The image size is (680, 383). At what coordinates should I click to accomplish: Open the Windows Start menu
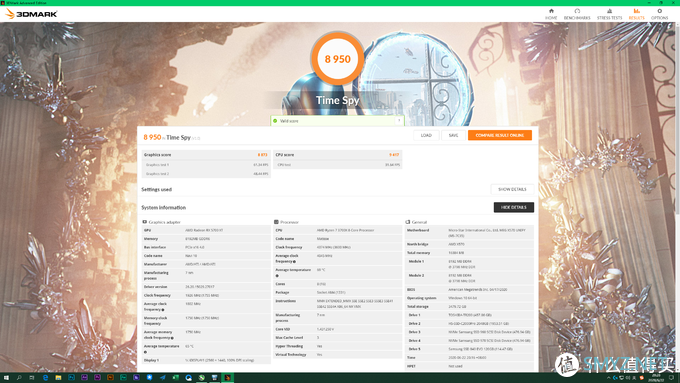pyautogui.click(x=6, y=378)
